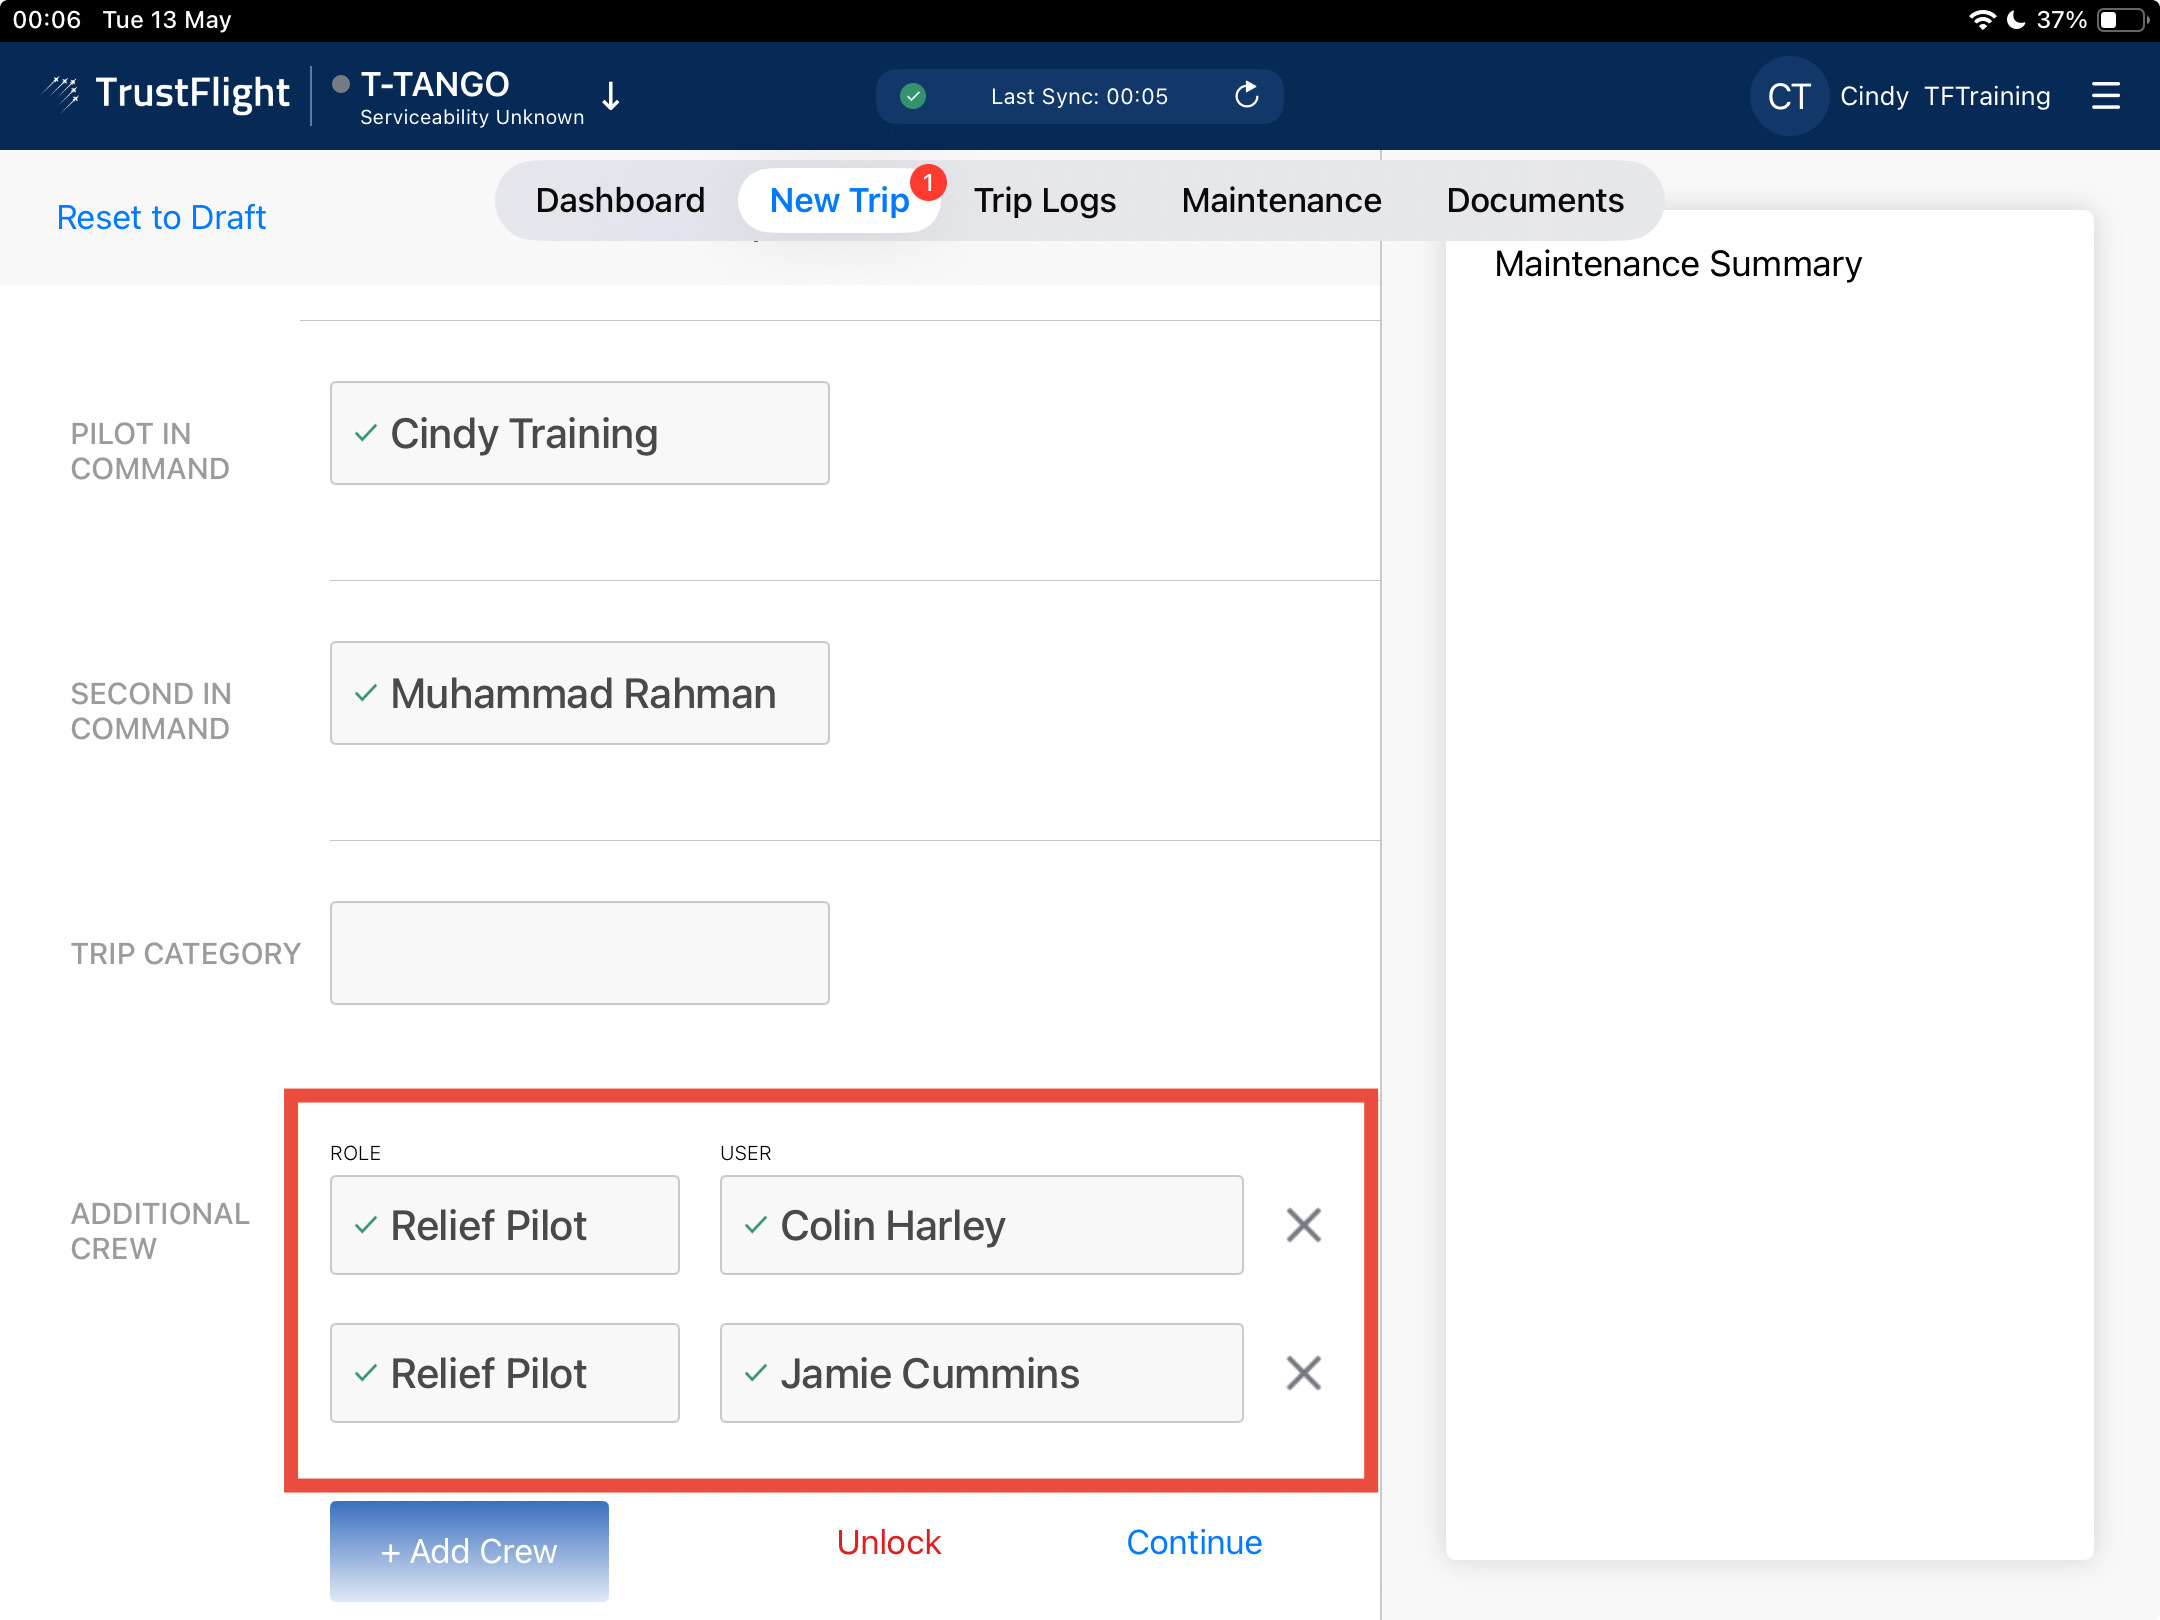
Task: Open the CT user avatar
Action: (1788, 96)
